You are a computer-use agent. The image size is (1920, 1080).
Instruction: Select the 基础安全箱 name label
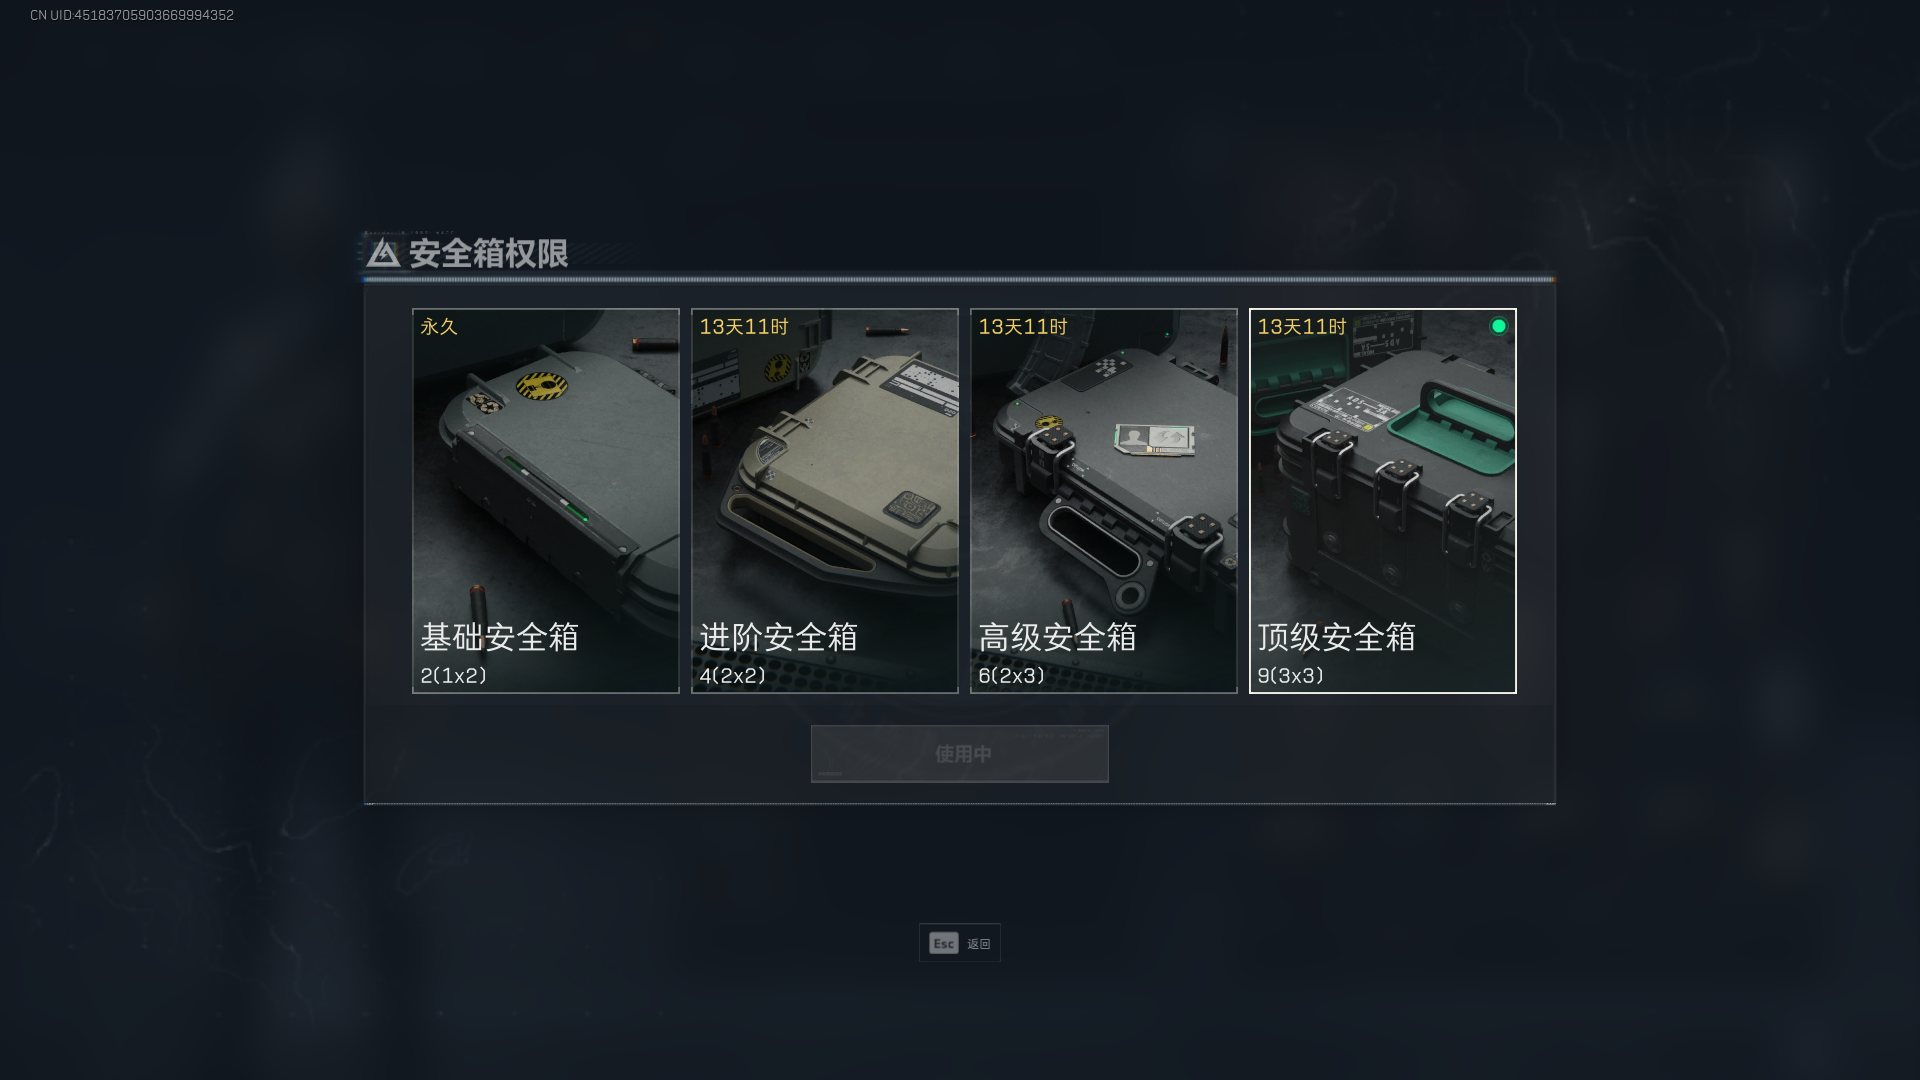[500, 637]
